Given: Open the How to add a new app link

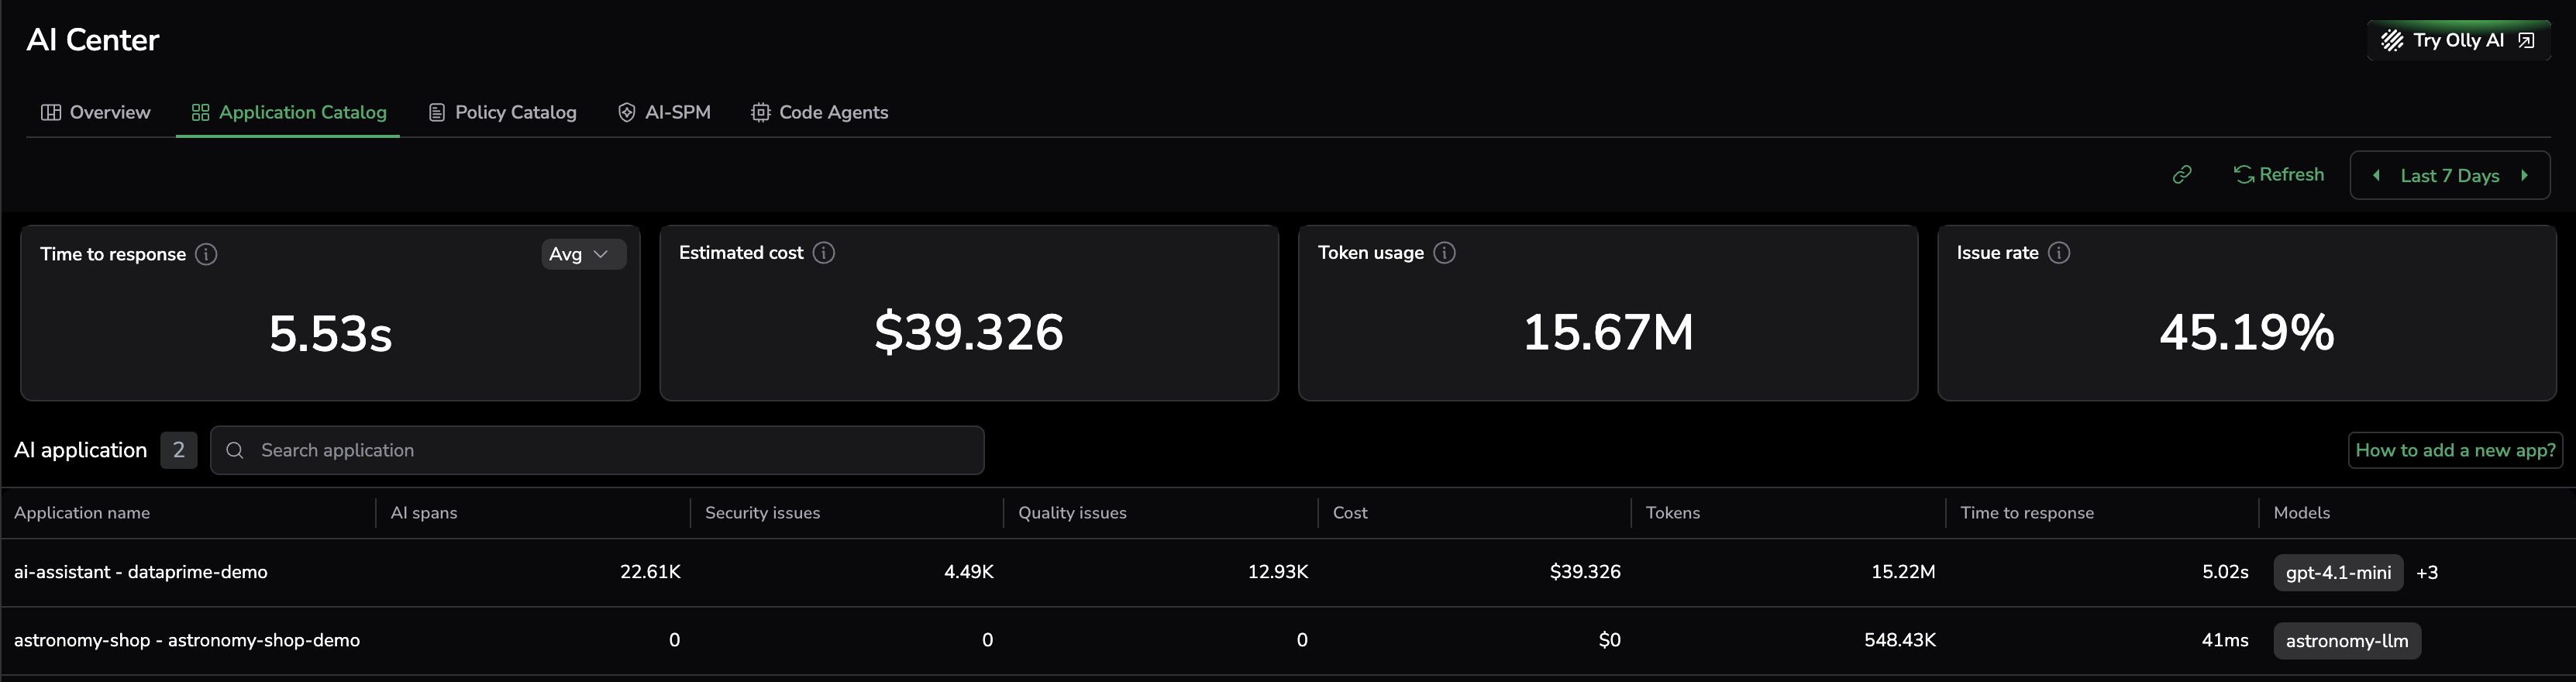Looking at the screenshot, I should click(x=2454, y=450).
